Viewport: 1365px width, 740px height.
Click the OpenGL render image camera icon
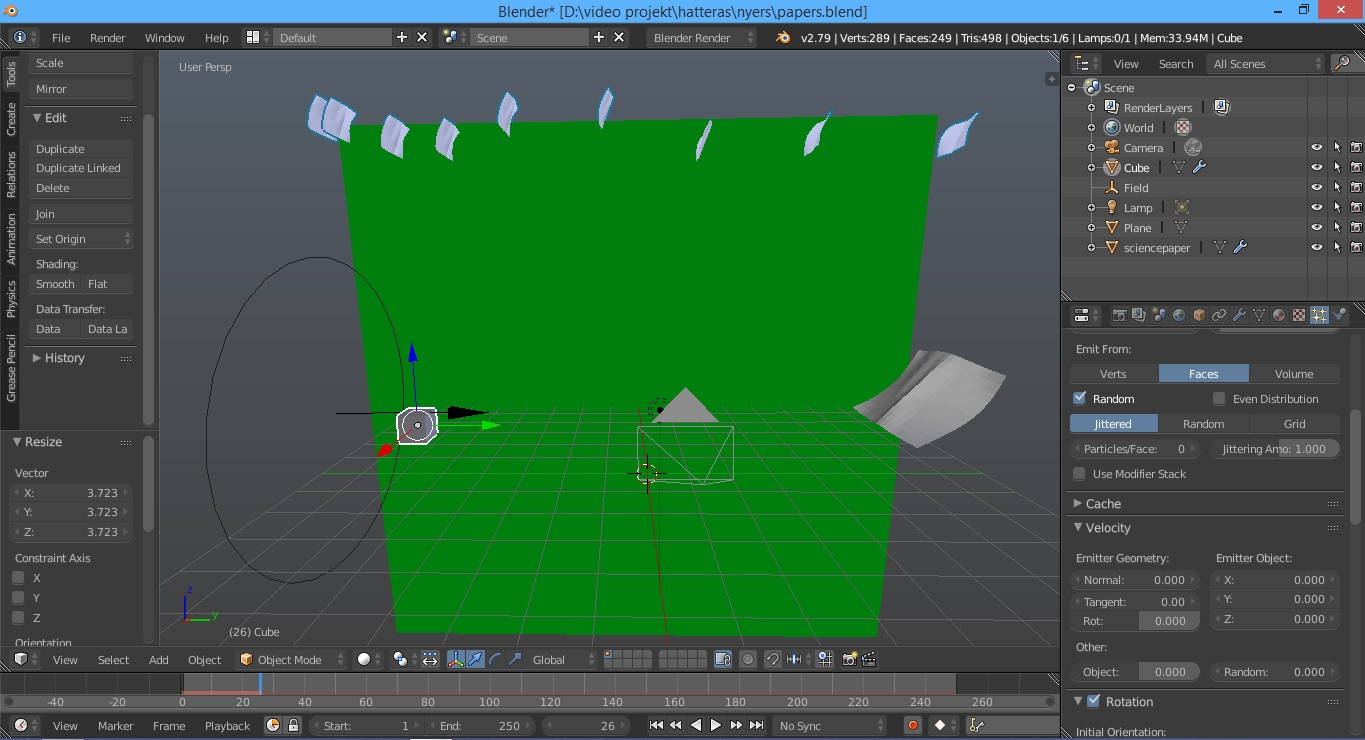[849, 659]
